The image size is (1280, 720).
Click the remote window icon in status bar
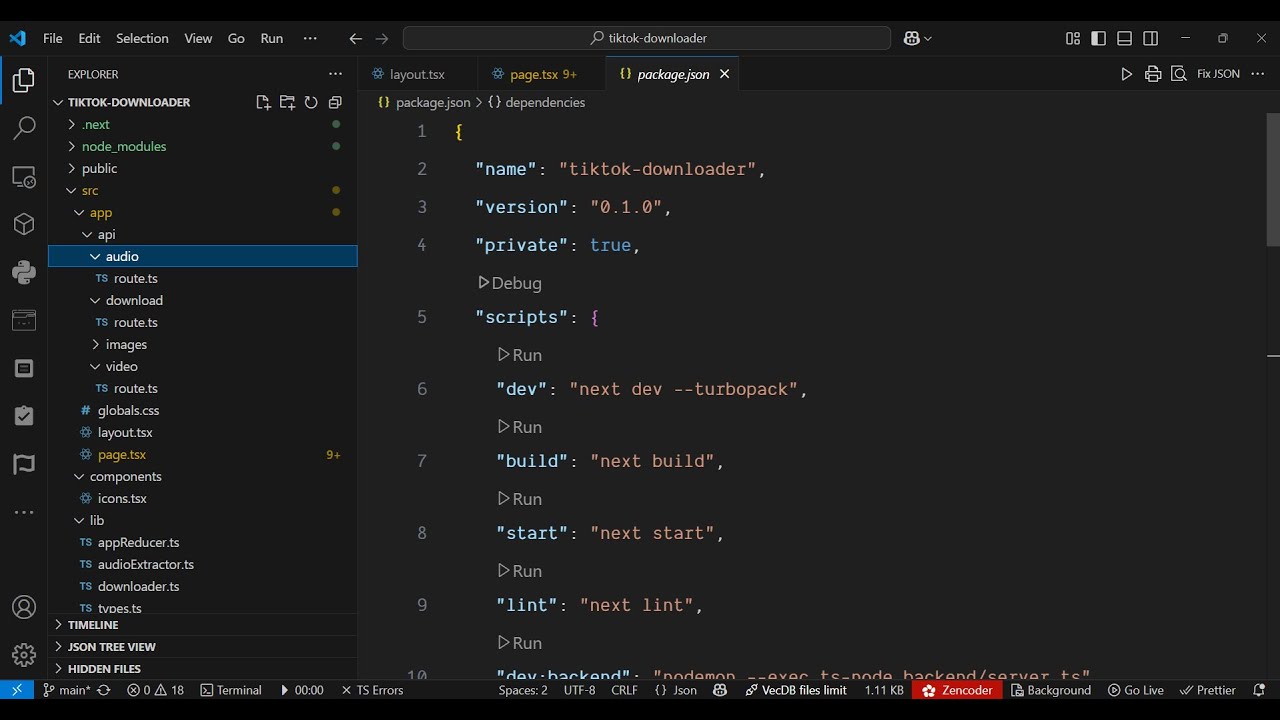pos(17,690)
